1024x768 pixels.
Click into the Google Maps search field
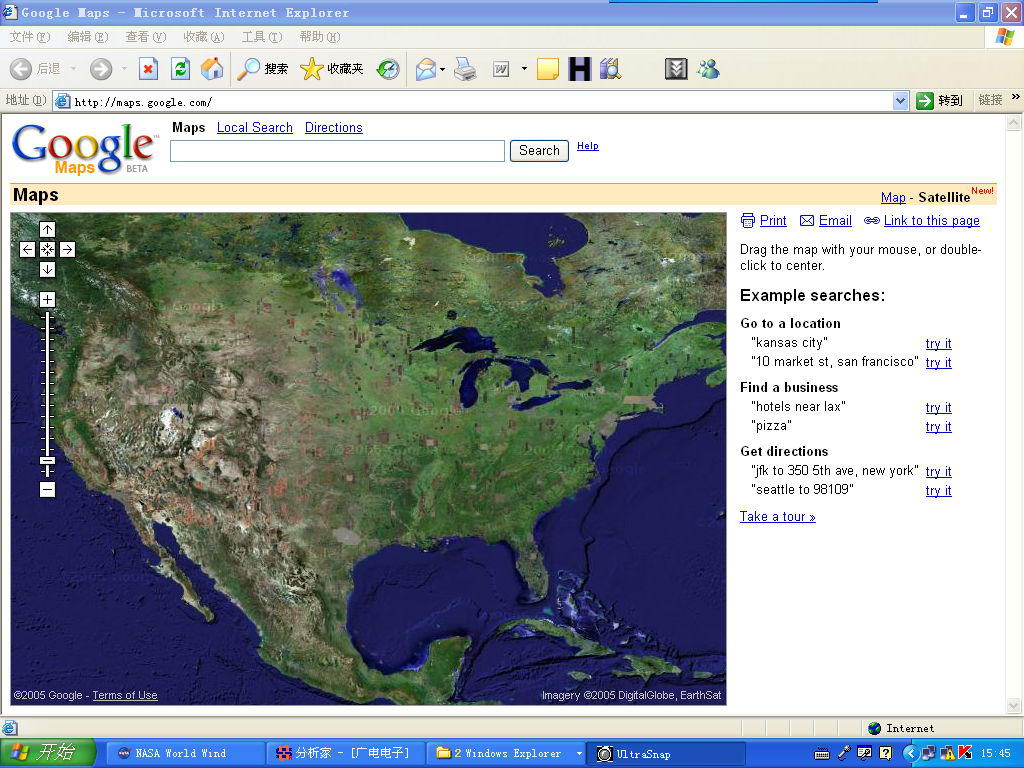(x=337, y=151)
